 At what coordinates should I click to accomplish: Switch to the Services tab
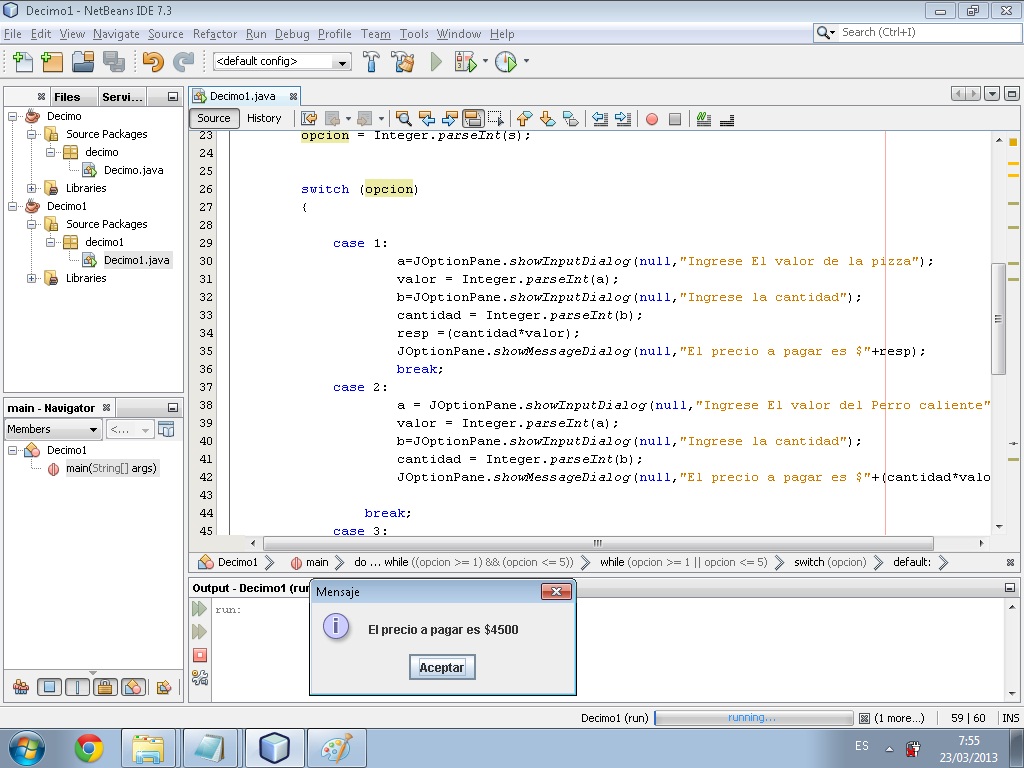coord(122,96)
